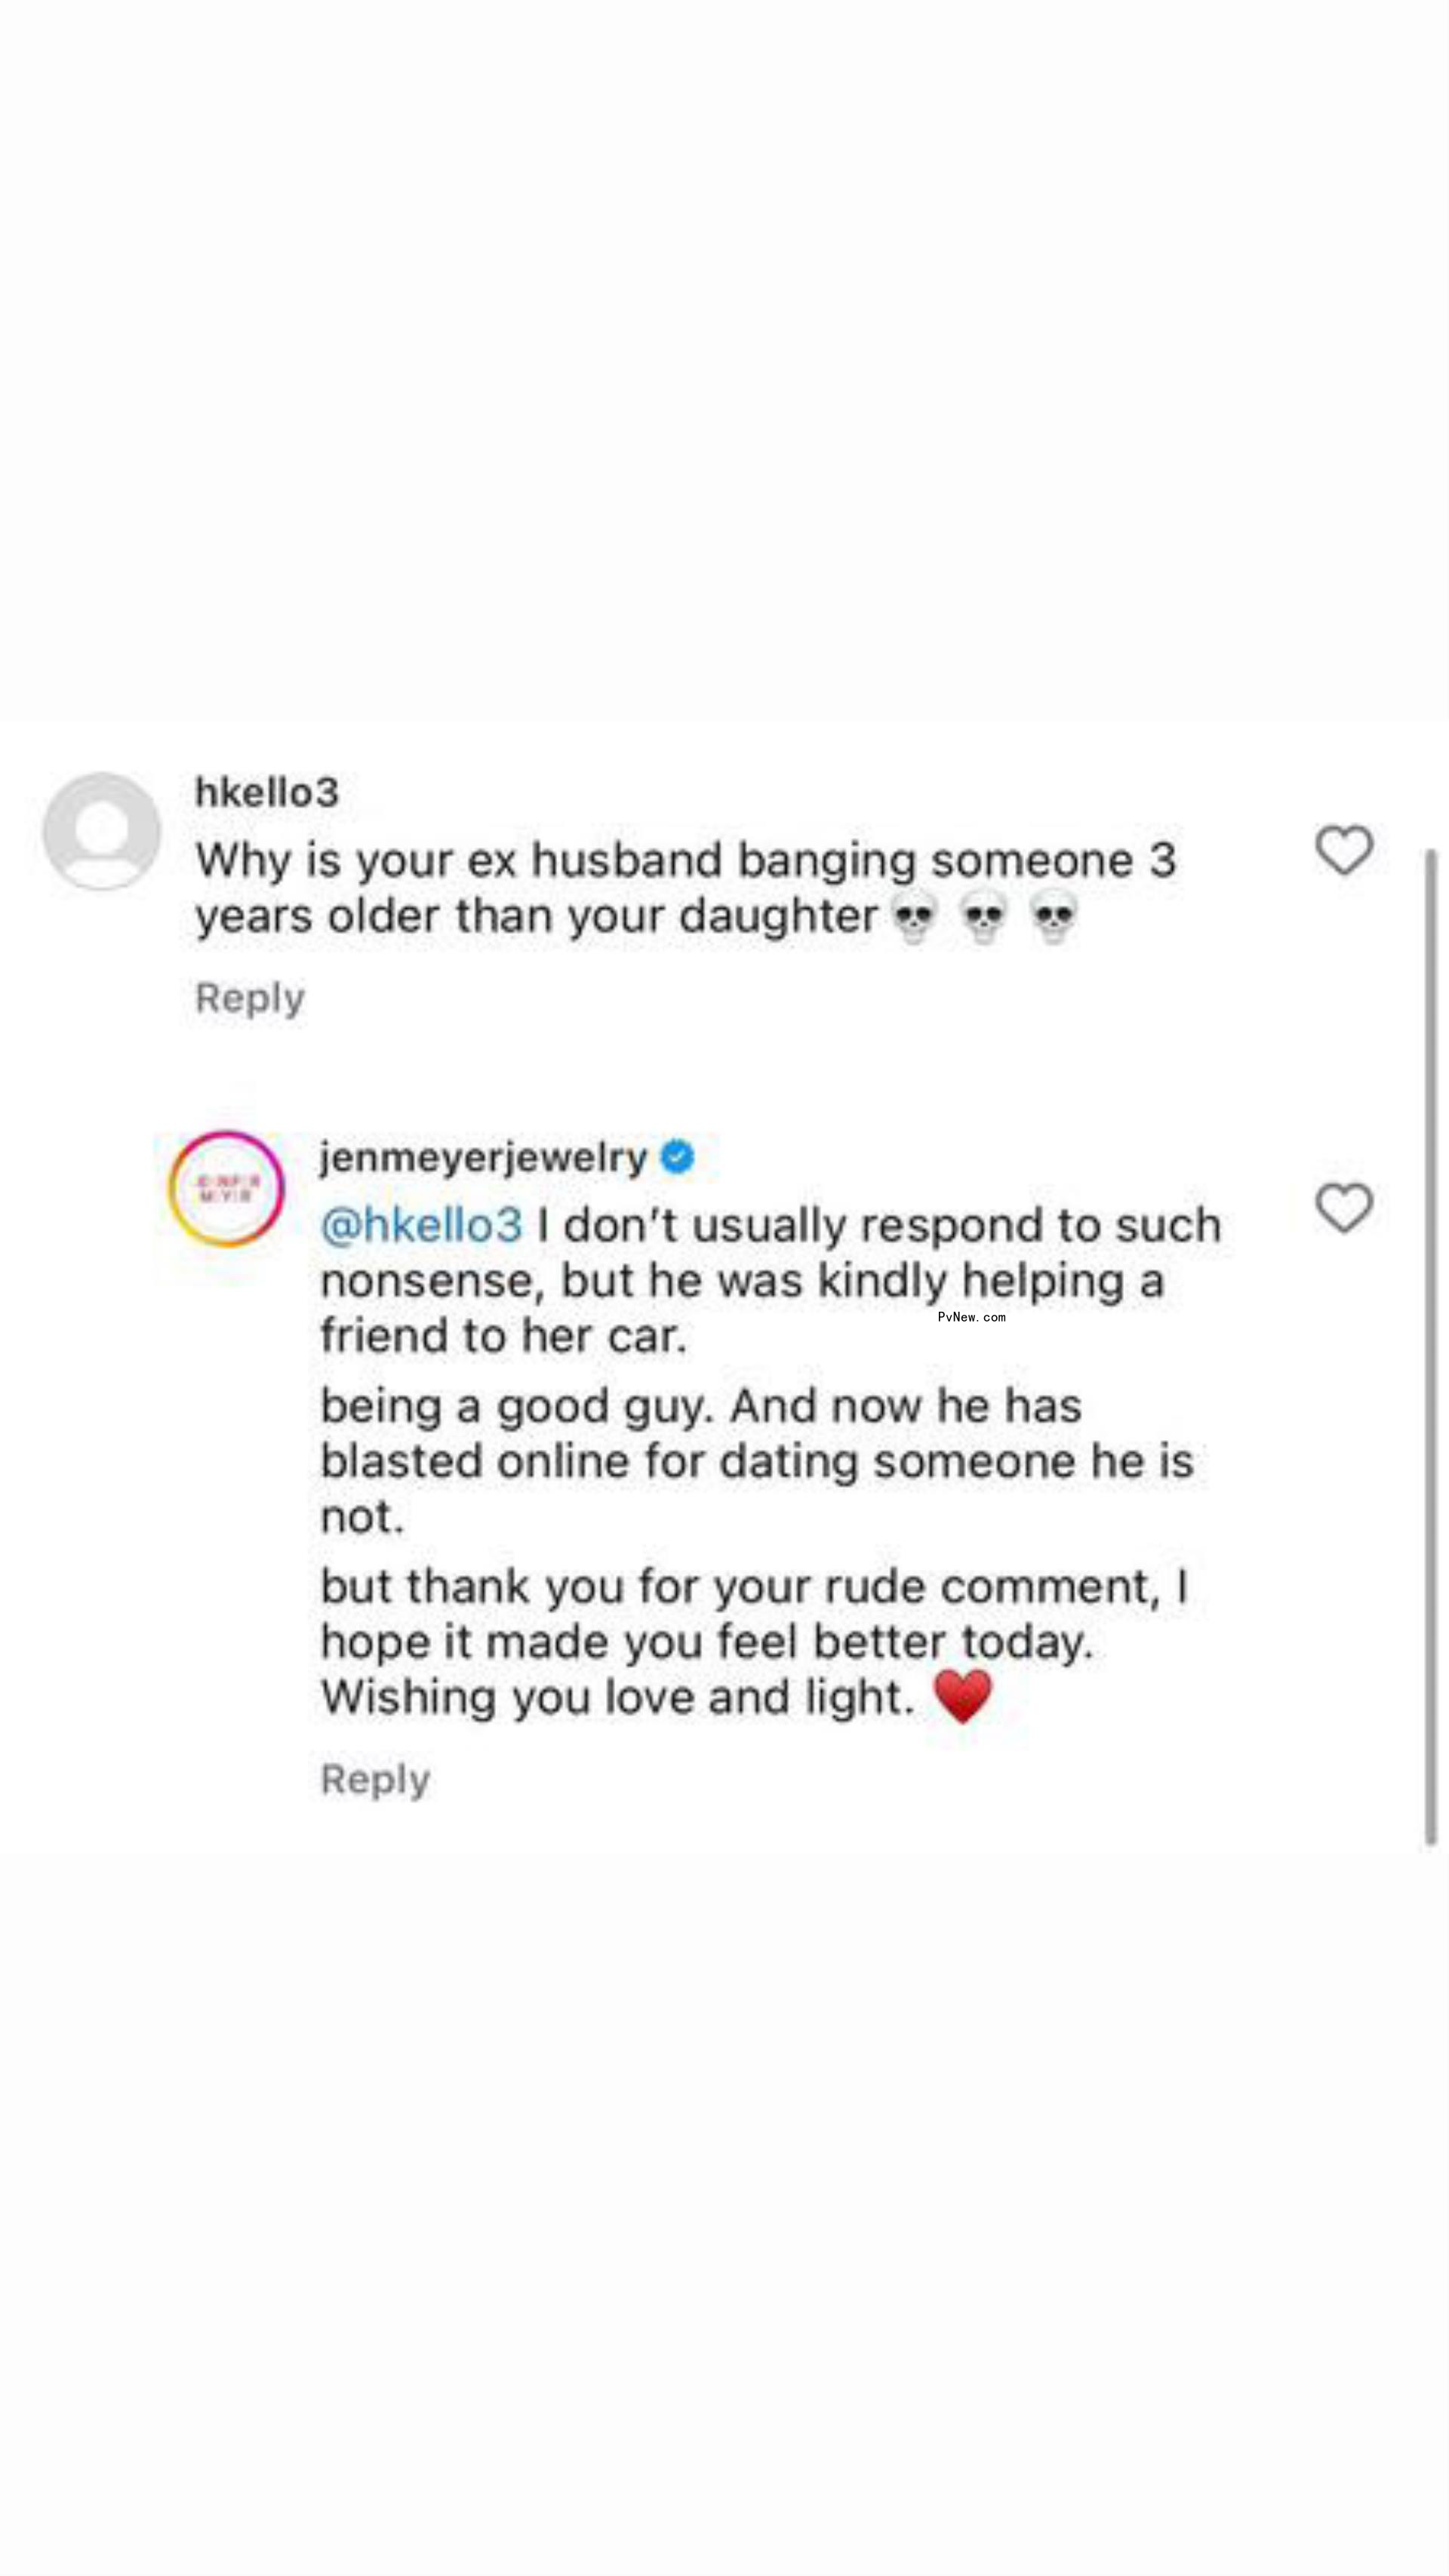Screen dimensions: 1449x2576
Task: Click the last skull emoji
Action: [1054, 917]
